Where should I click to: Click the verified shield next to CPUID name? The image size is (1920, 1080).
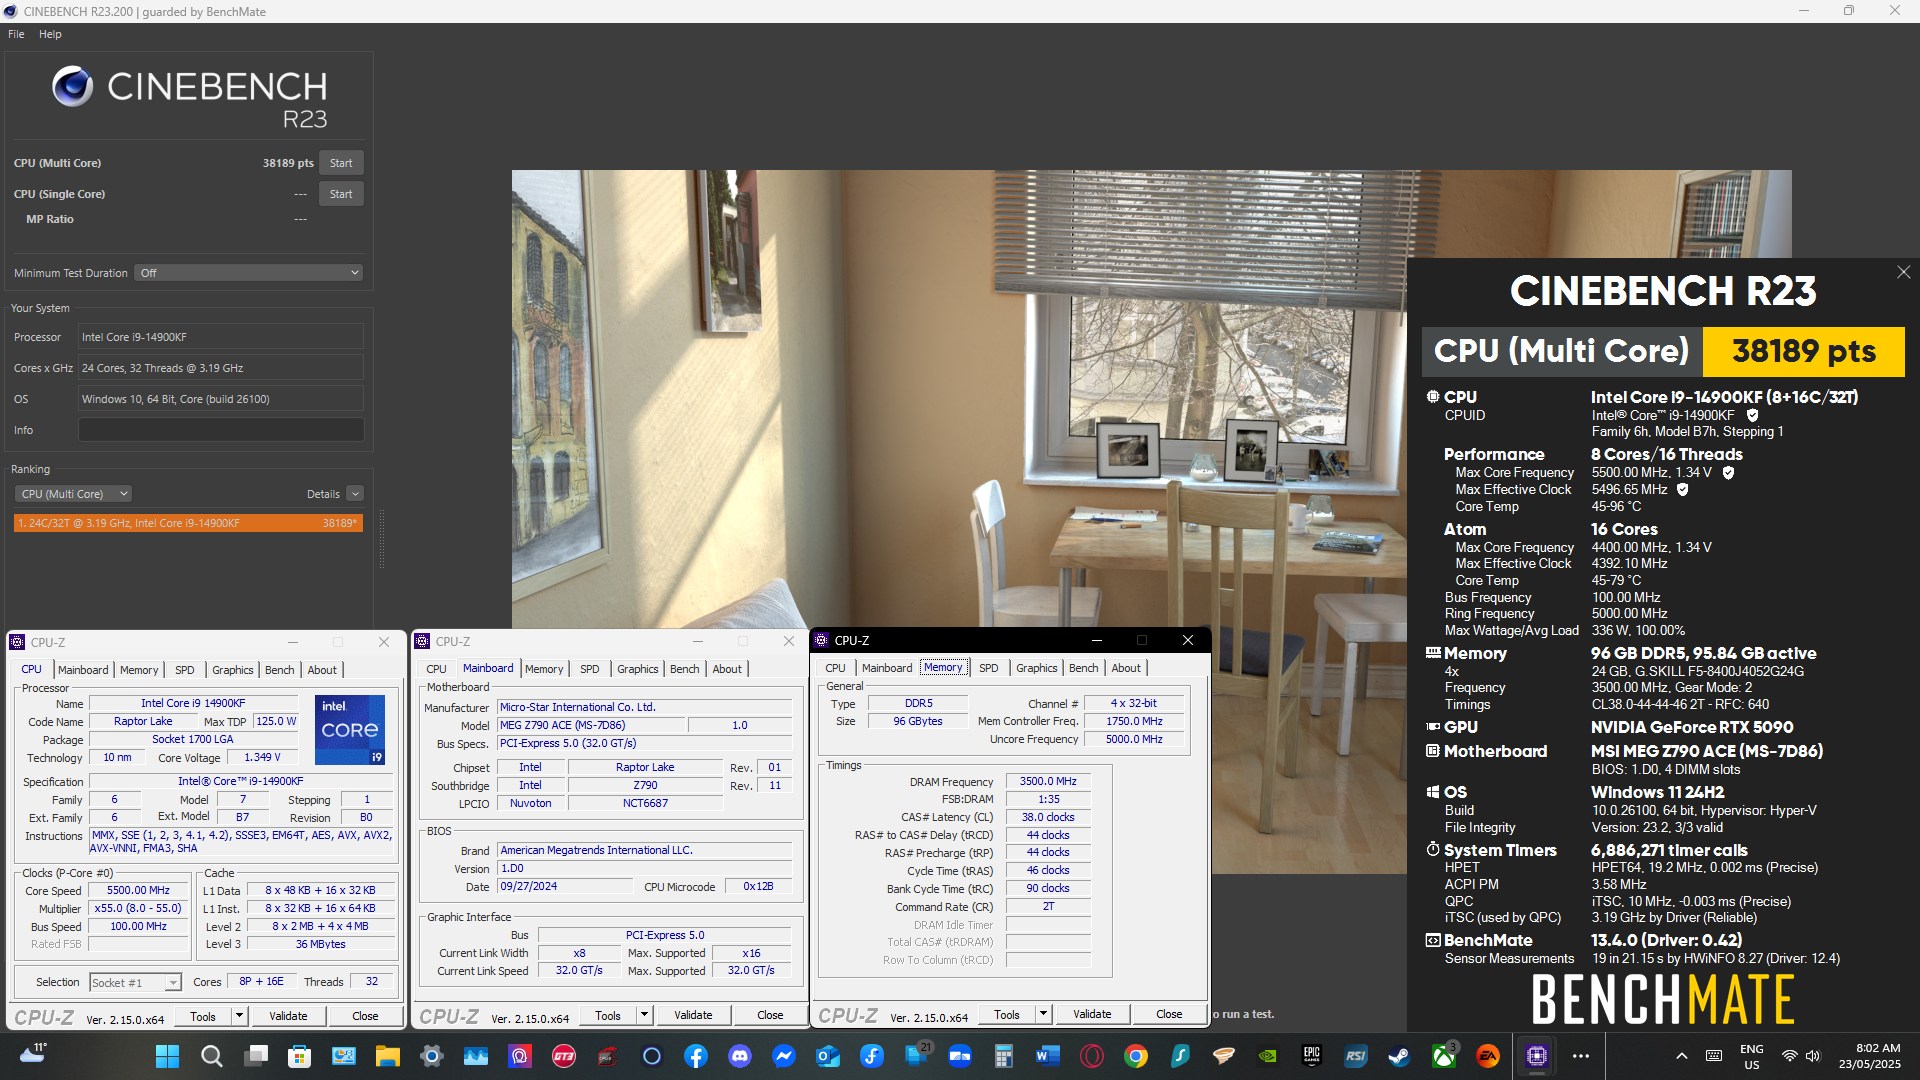coord(1752,415)
